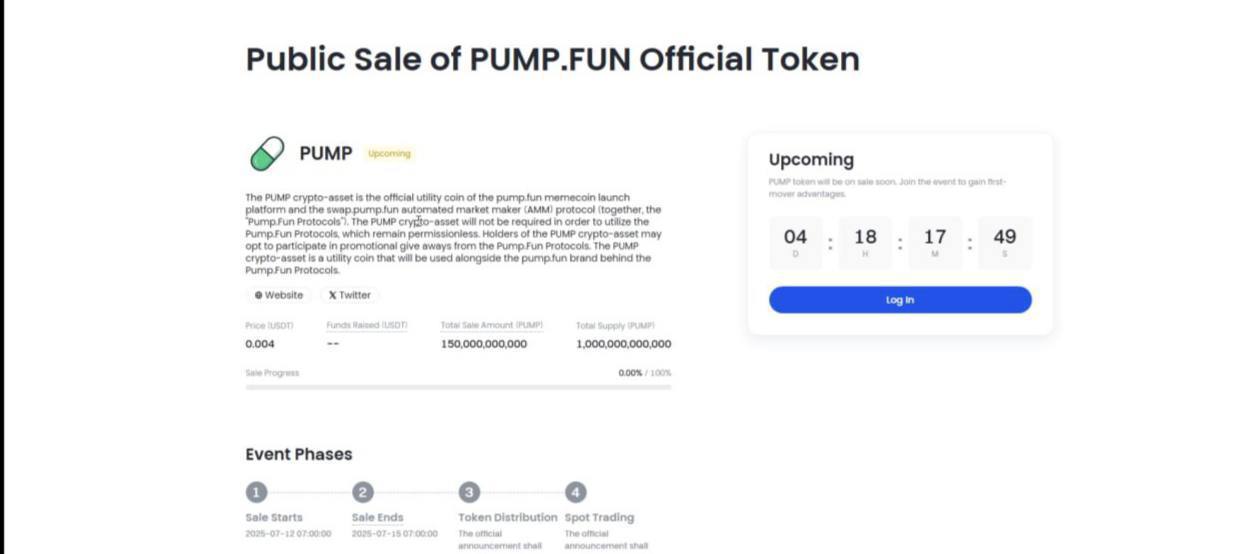
Task: Click the Funds Raised (USDT) label
Action: [x=367, y=326]
